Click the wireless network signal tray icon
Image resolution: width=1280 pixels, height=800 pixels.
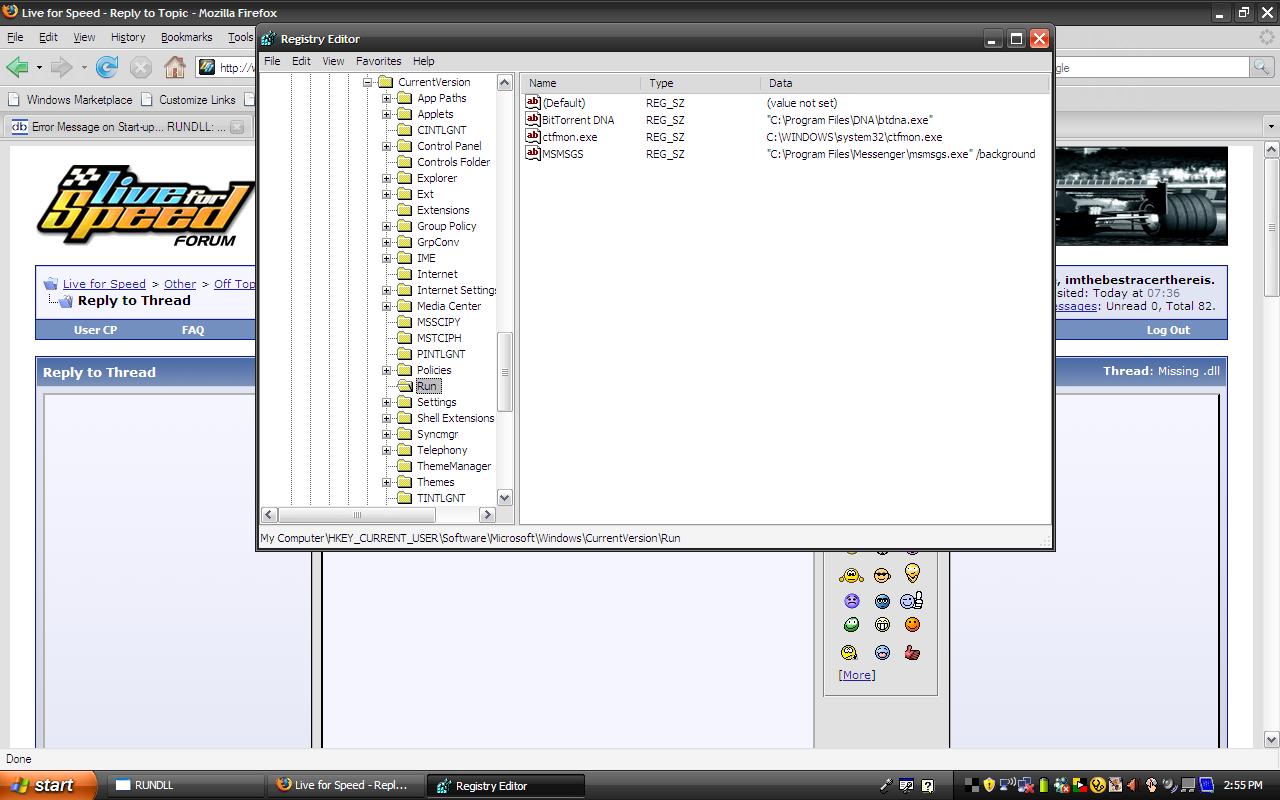tap(1008, 785)
